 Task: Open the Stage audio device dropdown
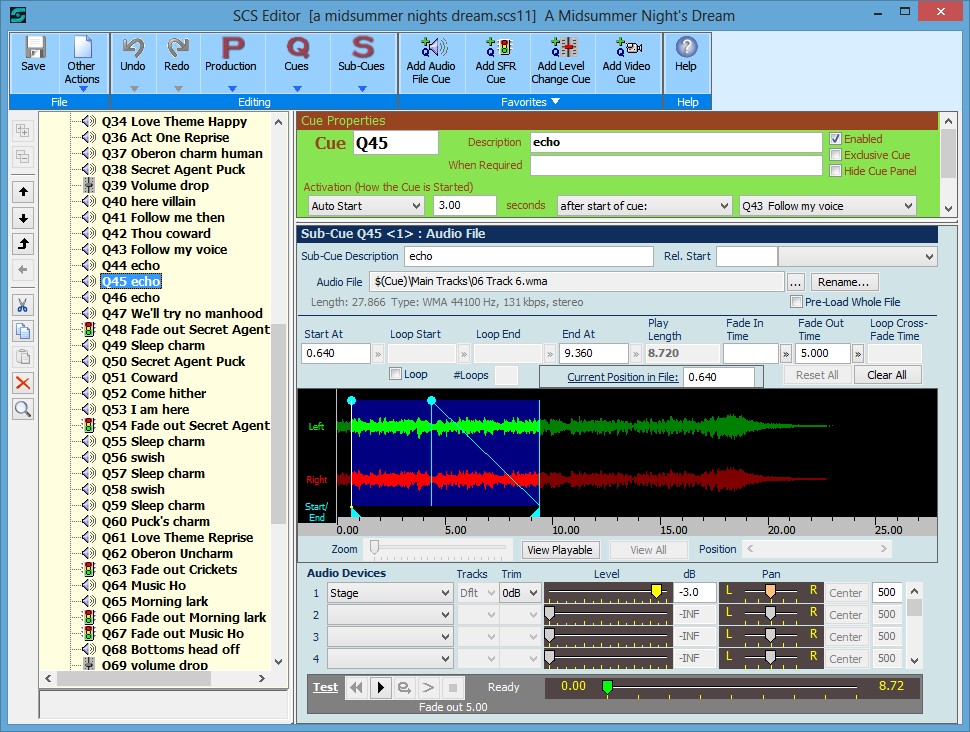click(390, 593)
